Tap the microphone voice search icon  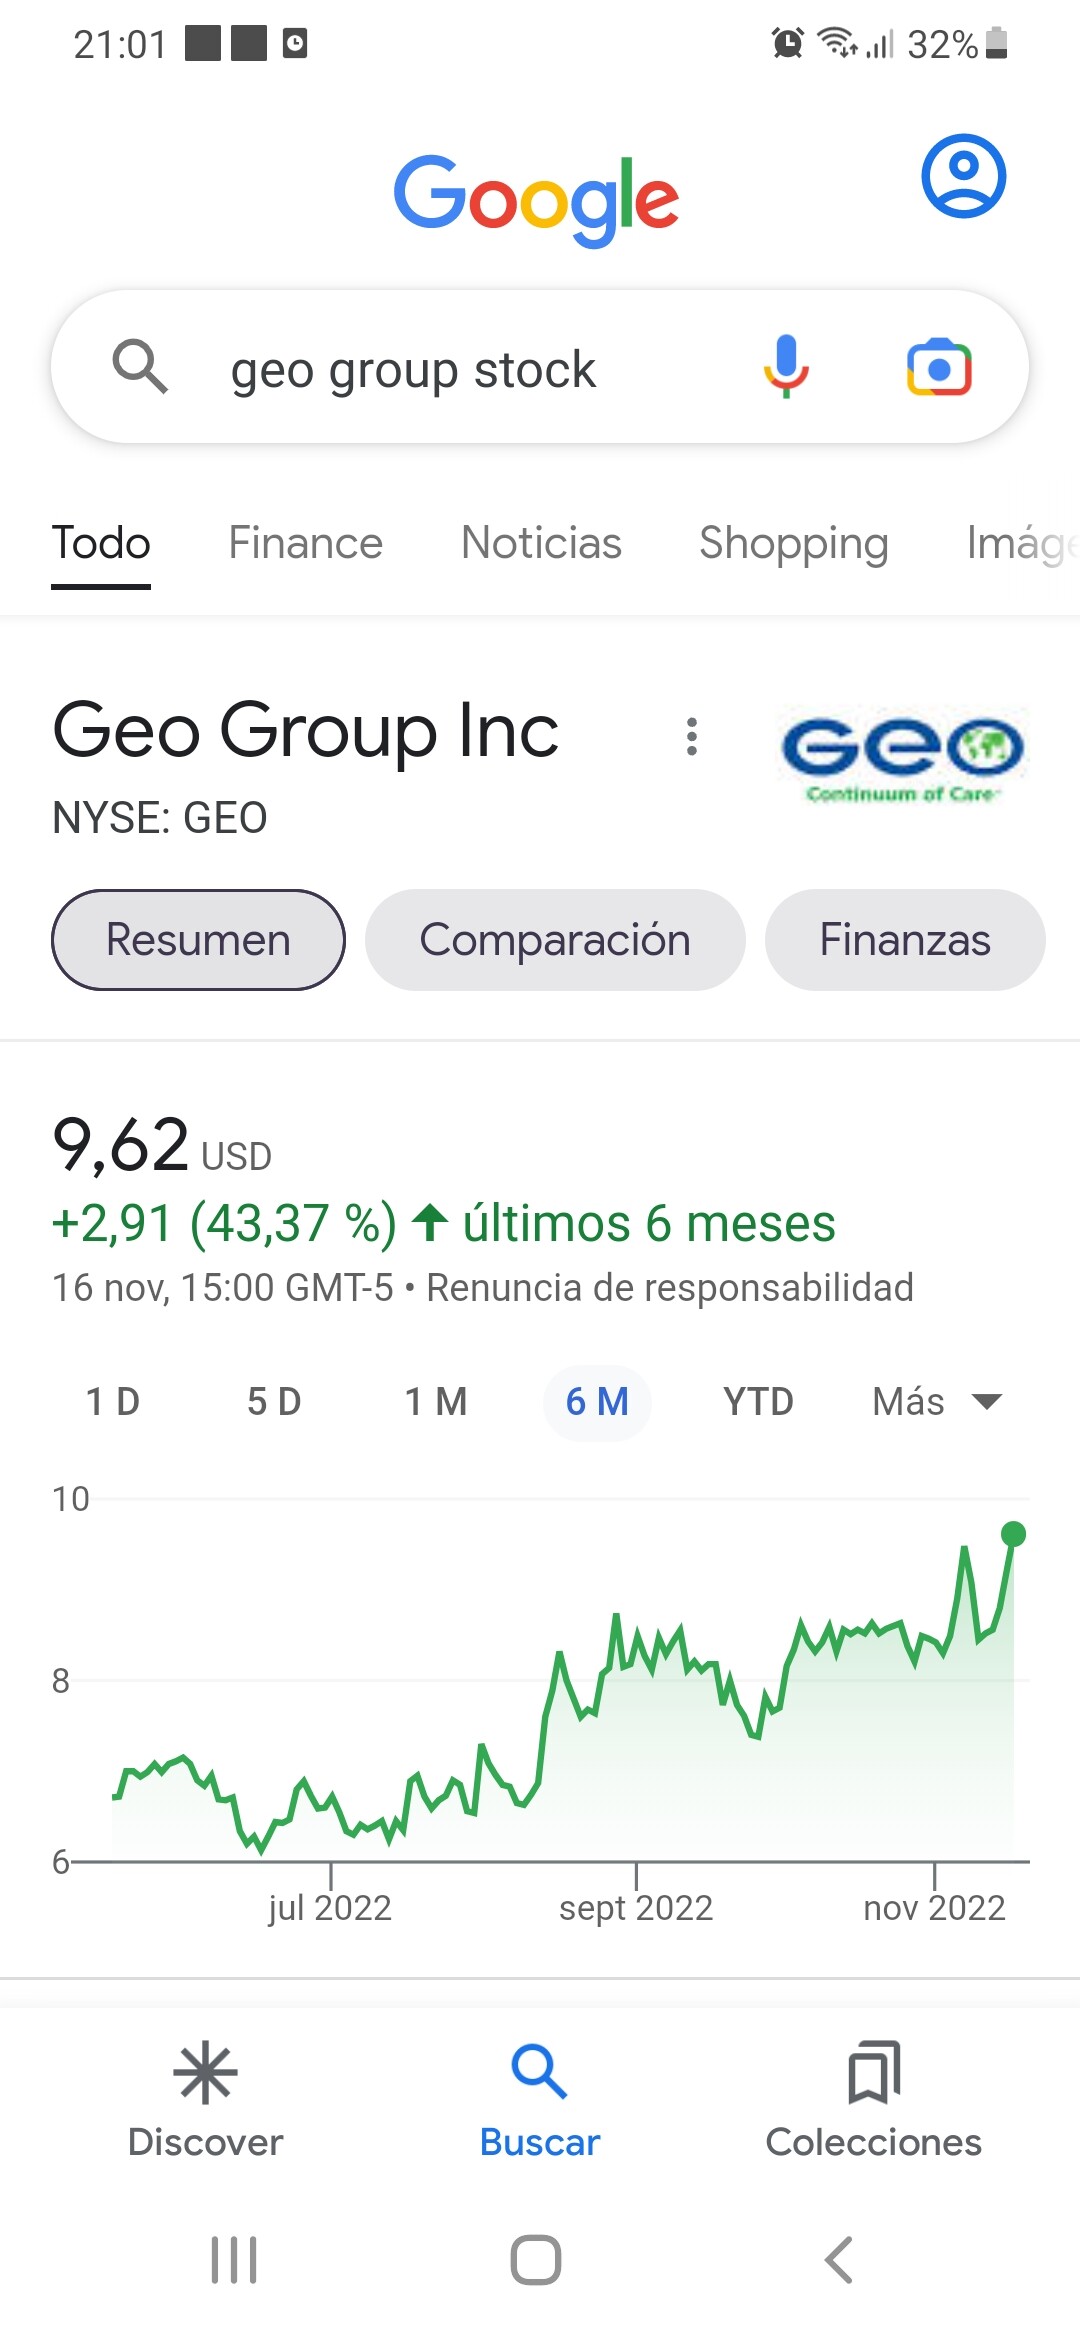pos(786,367)
